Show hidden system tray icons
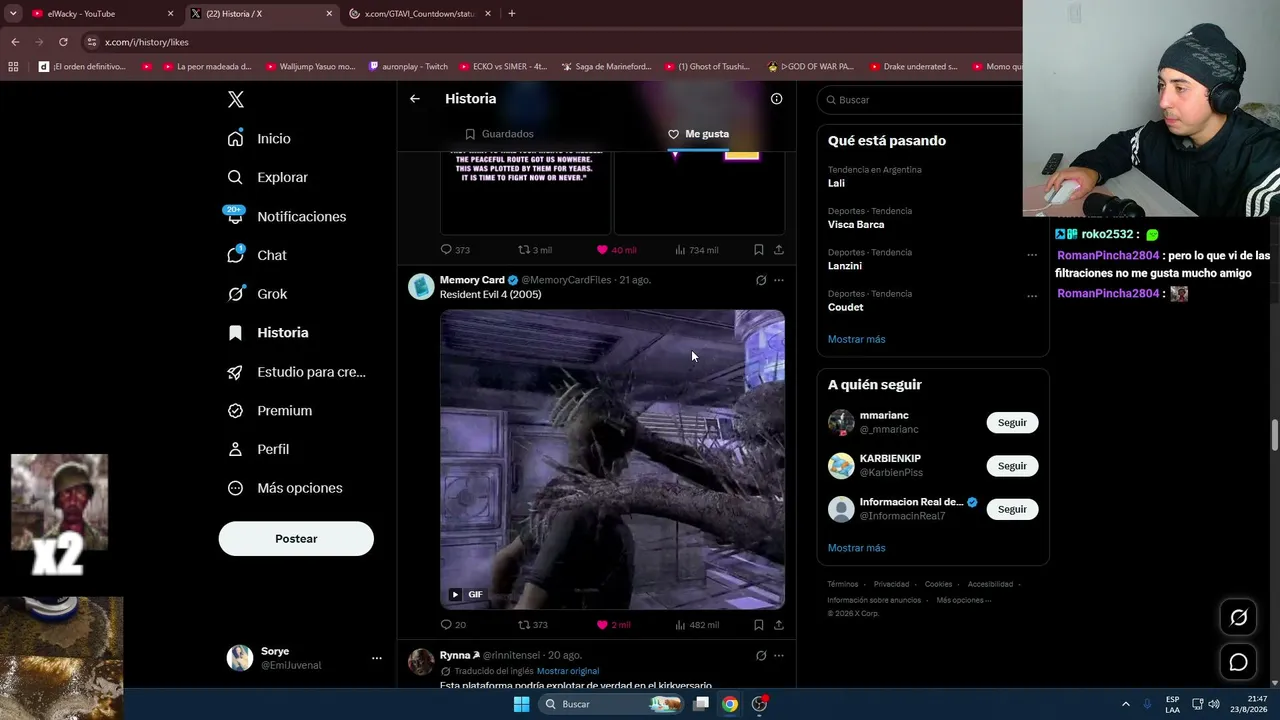Viewport: 1280px width, 720px height. pos(1125,704)
